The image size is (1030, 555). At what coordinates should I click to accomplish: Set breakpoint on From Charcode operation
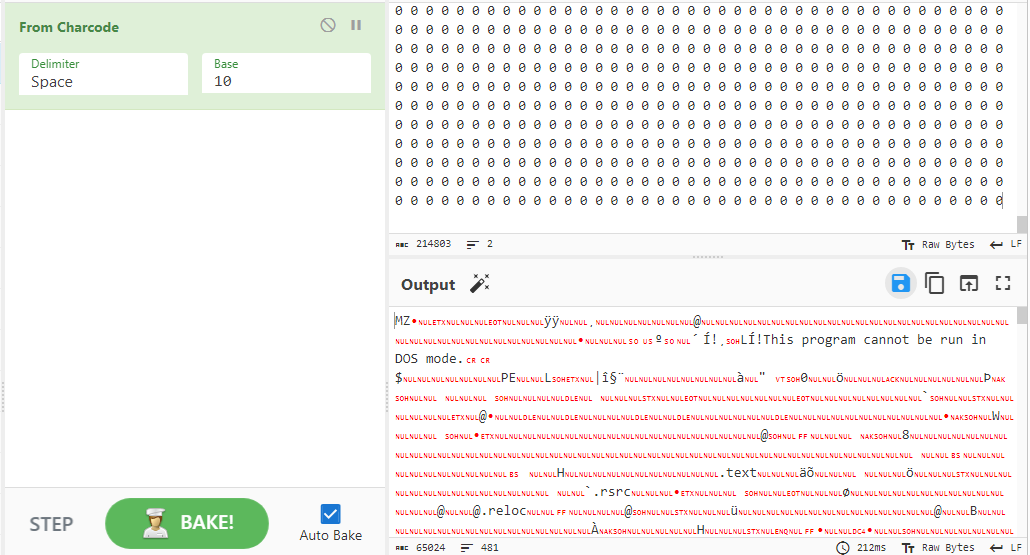click(x=356, y=26)
